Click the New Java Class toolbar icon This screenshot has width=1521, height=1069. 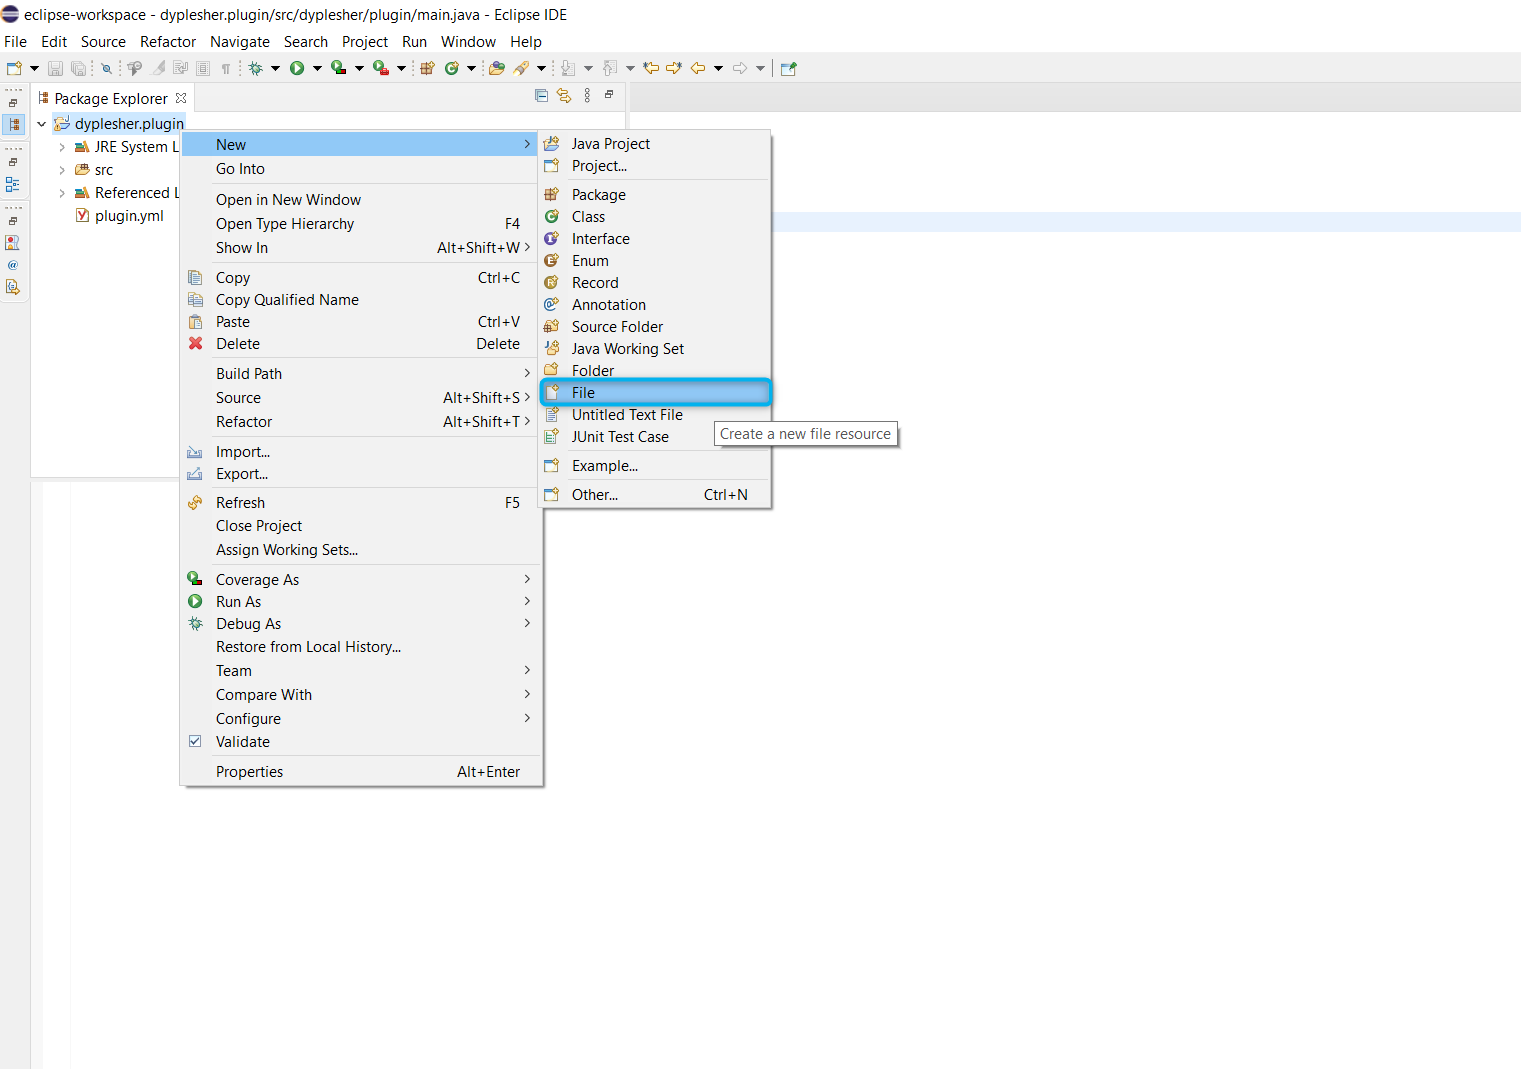point(452,68)
